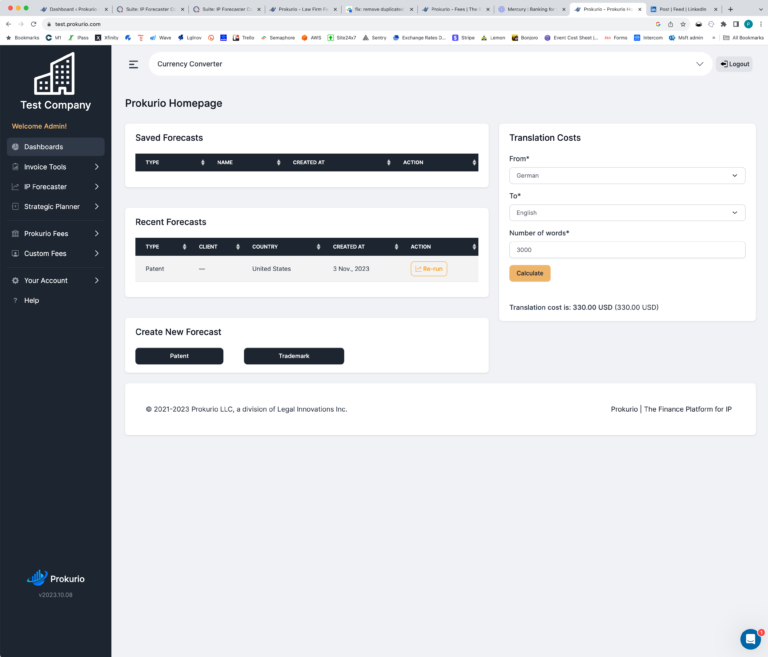This screenshot has height=657, width=768.
Task: Click the Prokurio Fees bank icon
Action: click(x=15, y=233)
